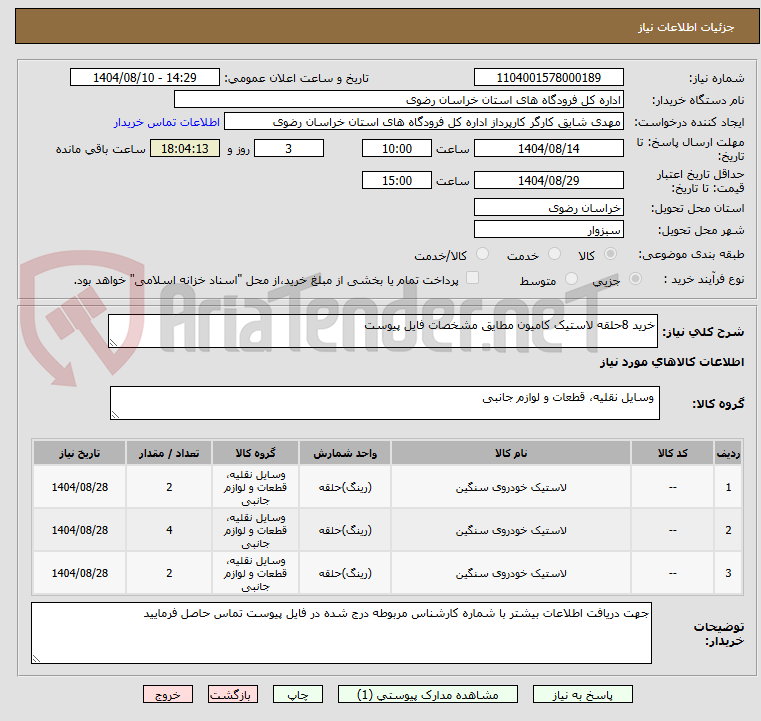Click date 1404/08/28 in row 3

pos(80,573)
